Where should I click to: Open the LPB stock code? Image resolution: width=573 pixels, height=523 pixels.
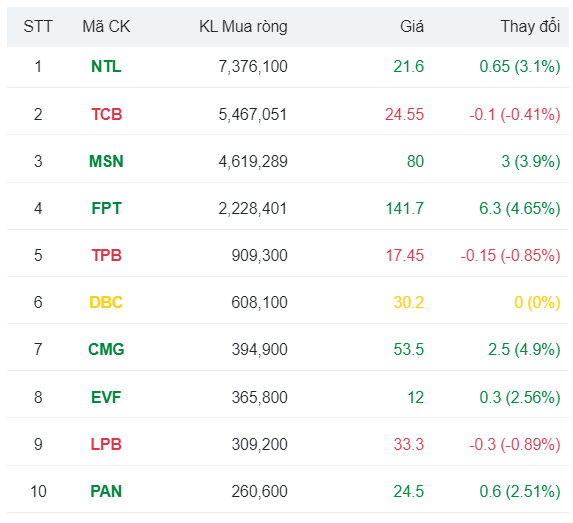click(106, 444)
